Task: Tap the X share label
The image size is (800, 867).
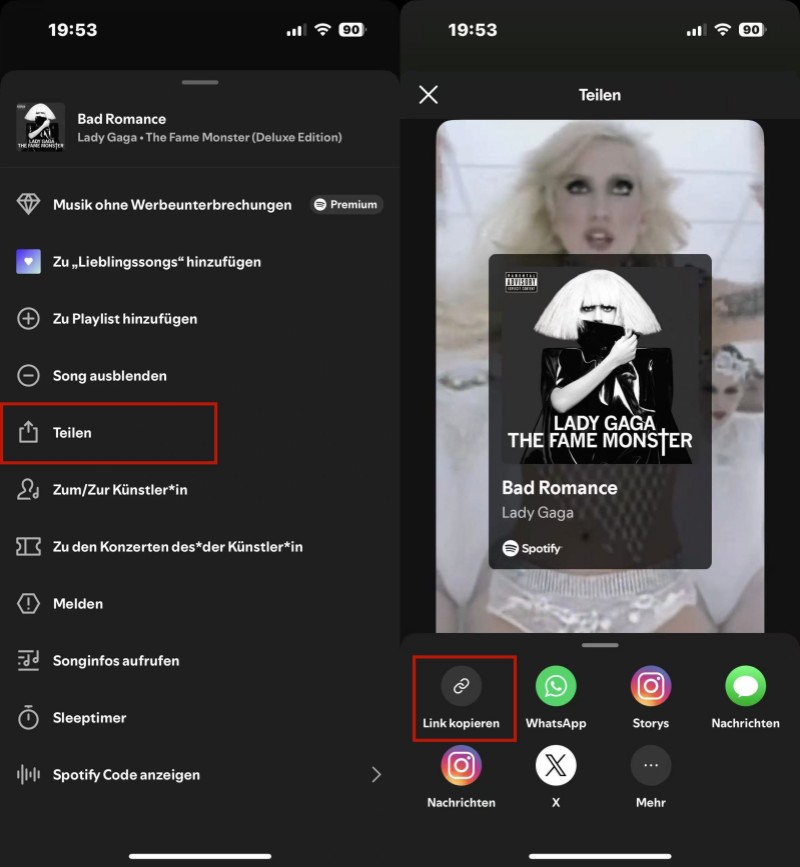Action: tap(556, 802)
